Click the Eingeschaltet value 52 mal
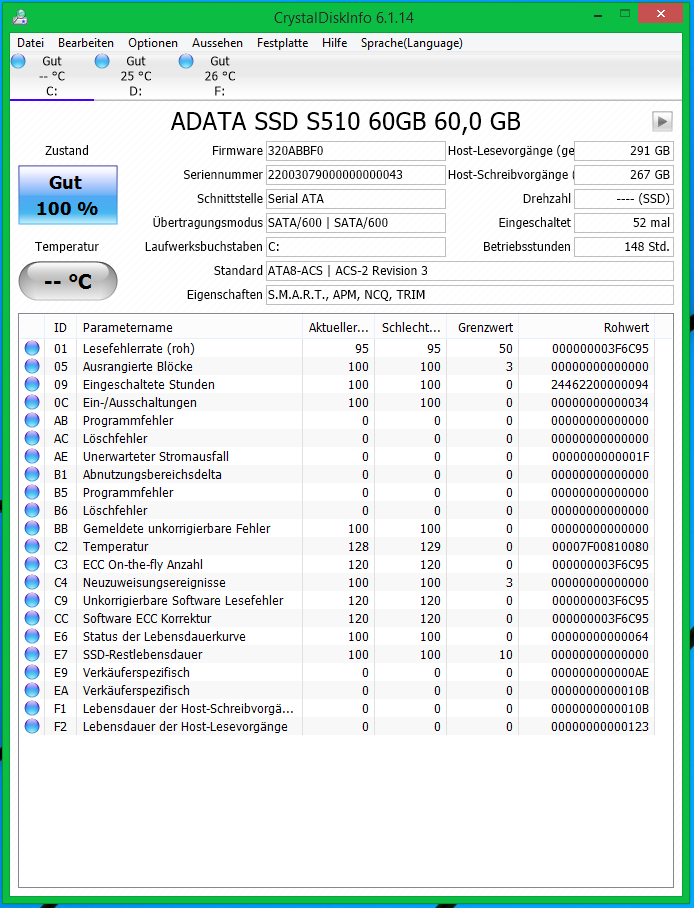The image size is (694, 908). point(623,223)
